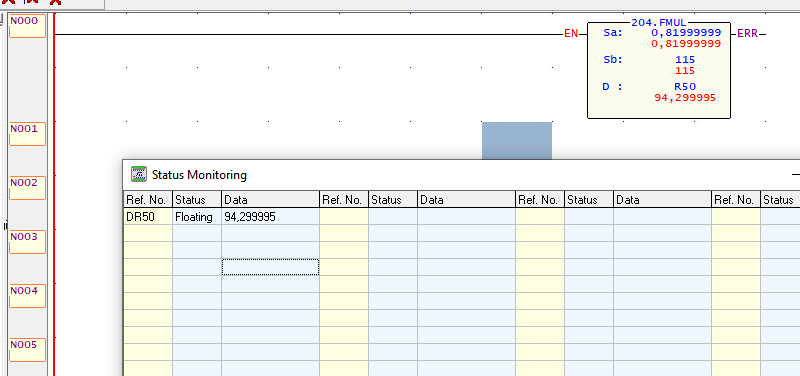Click the Status Monitoring window icon
The width and height of the screenshot is (800, 376).
point(139,174)
